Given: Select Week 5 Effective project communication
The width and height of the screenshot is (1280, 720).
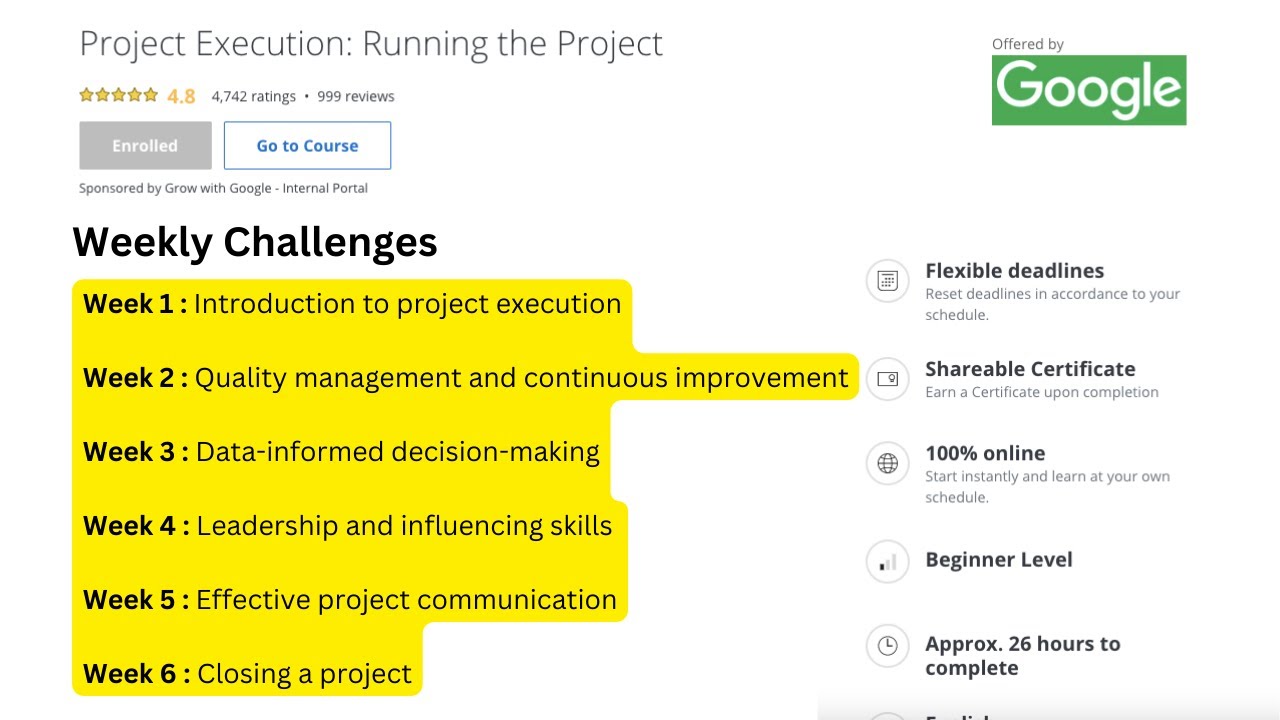Looking at the screenshot, I should coord(350,600).
